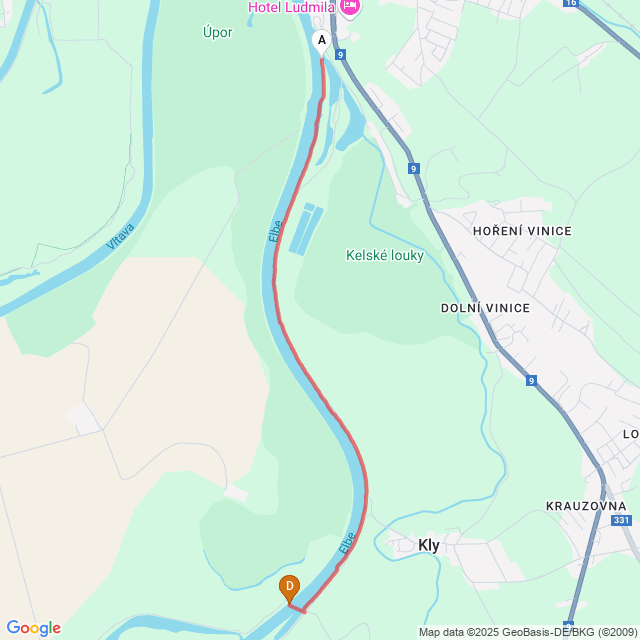Click the route 9 shield near Dolní Vinice
The height and width of the screenshot is (640, 640).
coord(531,381)
